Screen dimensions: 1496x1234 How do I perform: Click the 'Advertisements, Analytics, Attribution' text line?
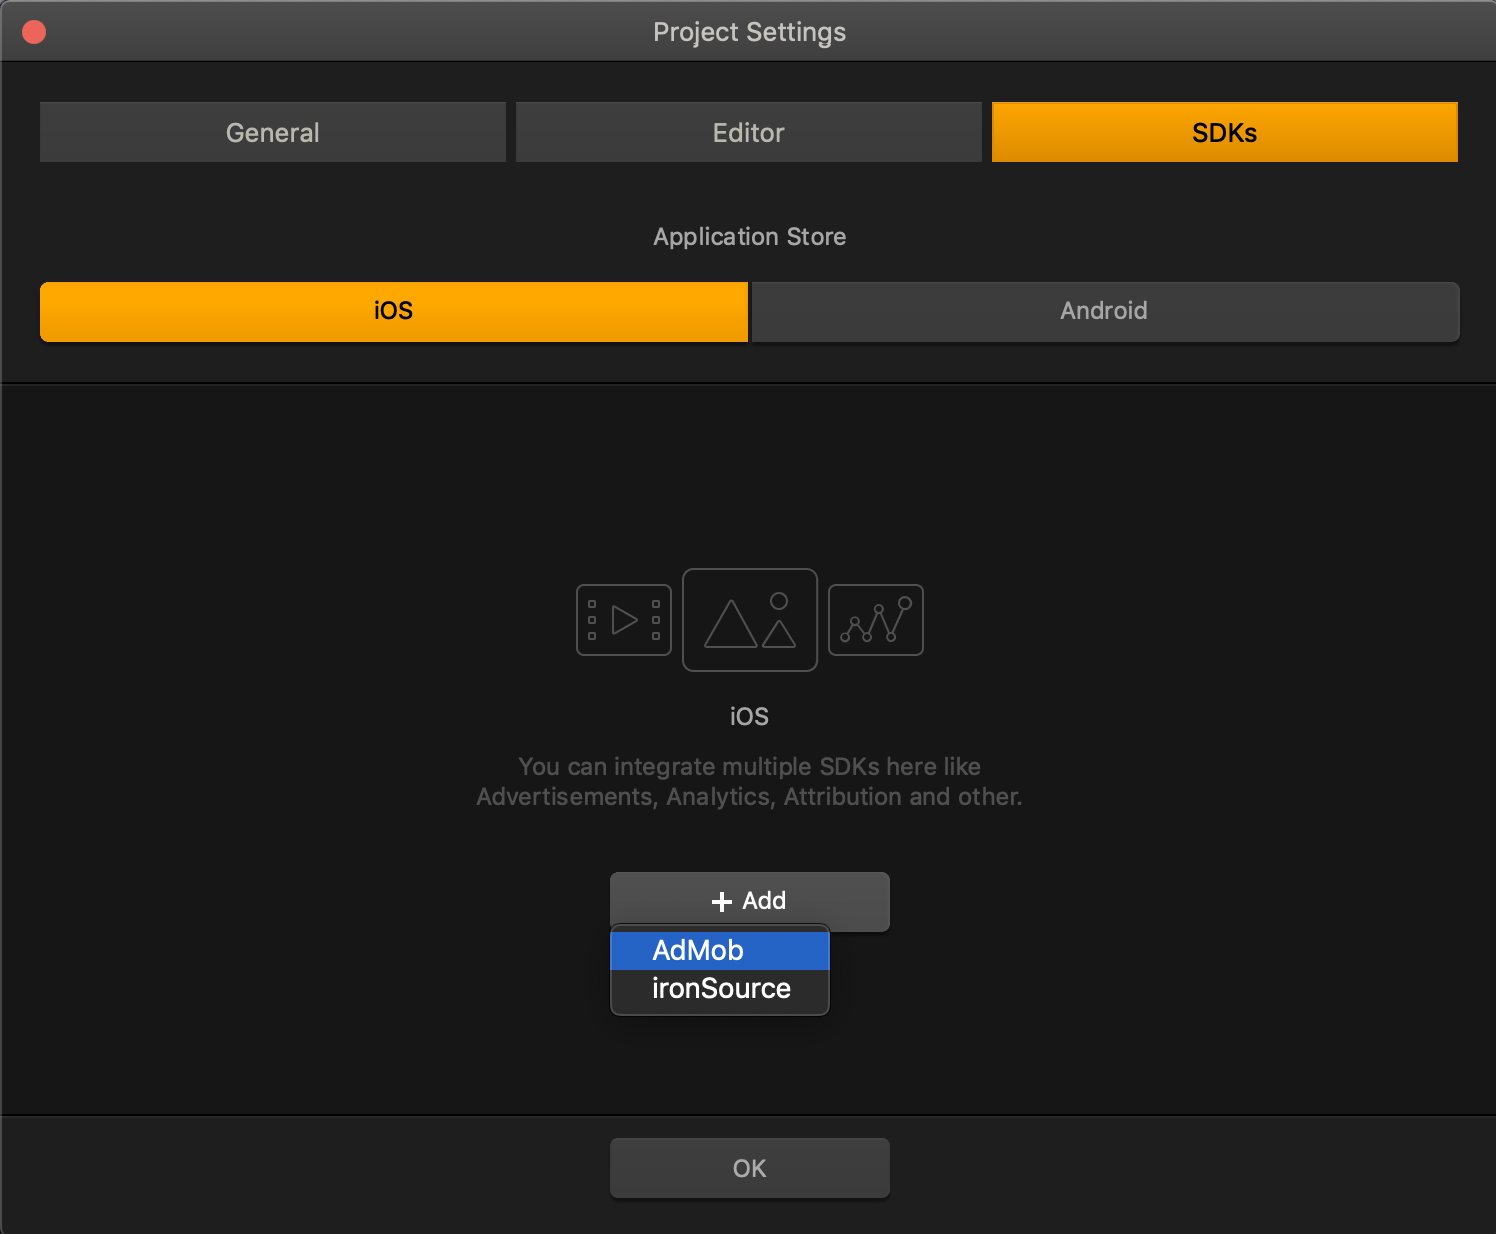click(x=749, y=797)
